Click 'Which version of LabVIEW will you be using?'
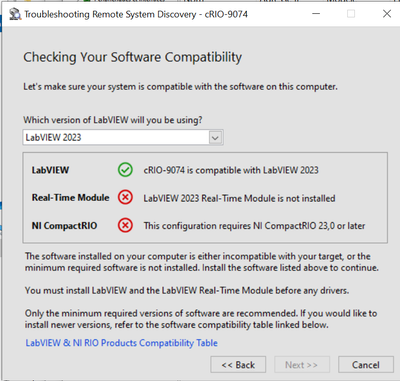400x381 pixels. pos(113,120)
